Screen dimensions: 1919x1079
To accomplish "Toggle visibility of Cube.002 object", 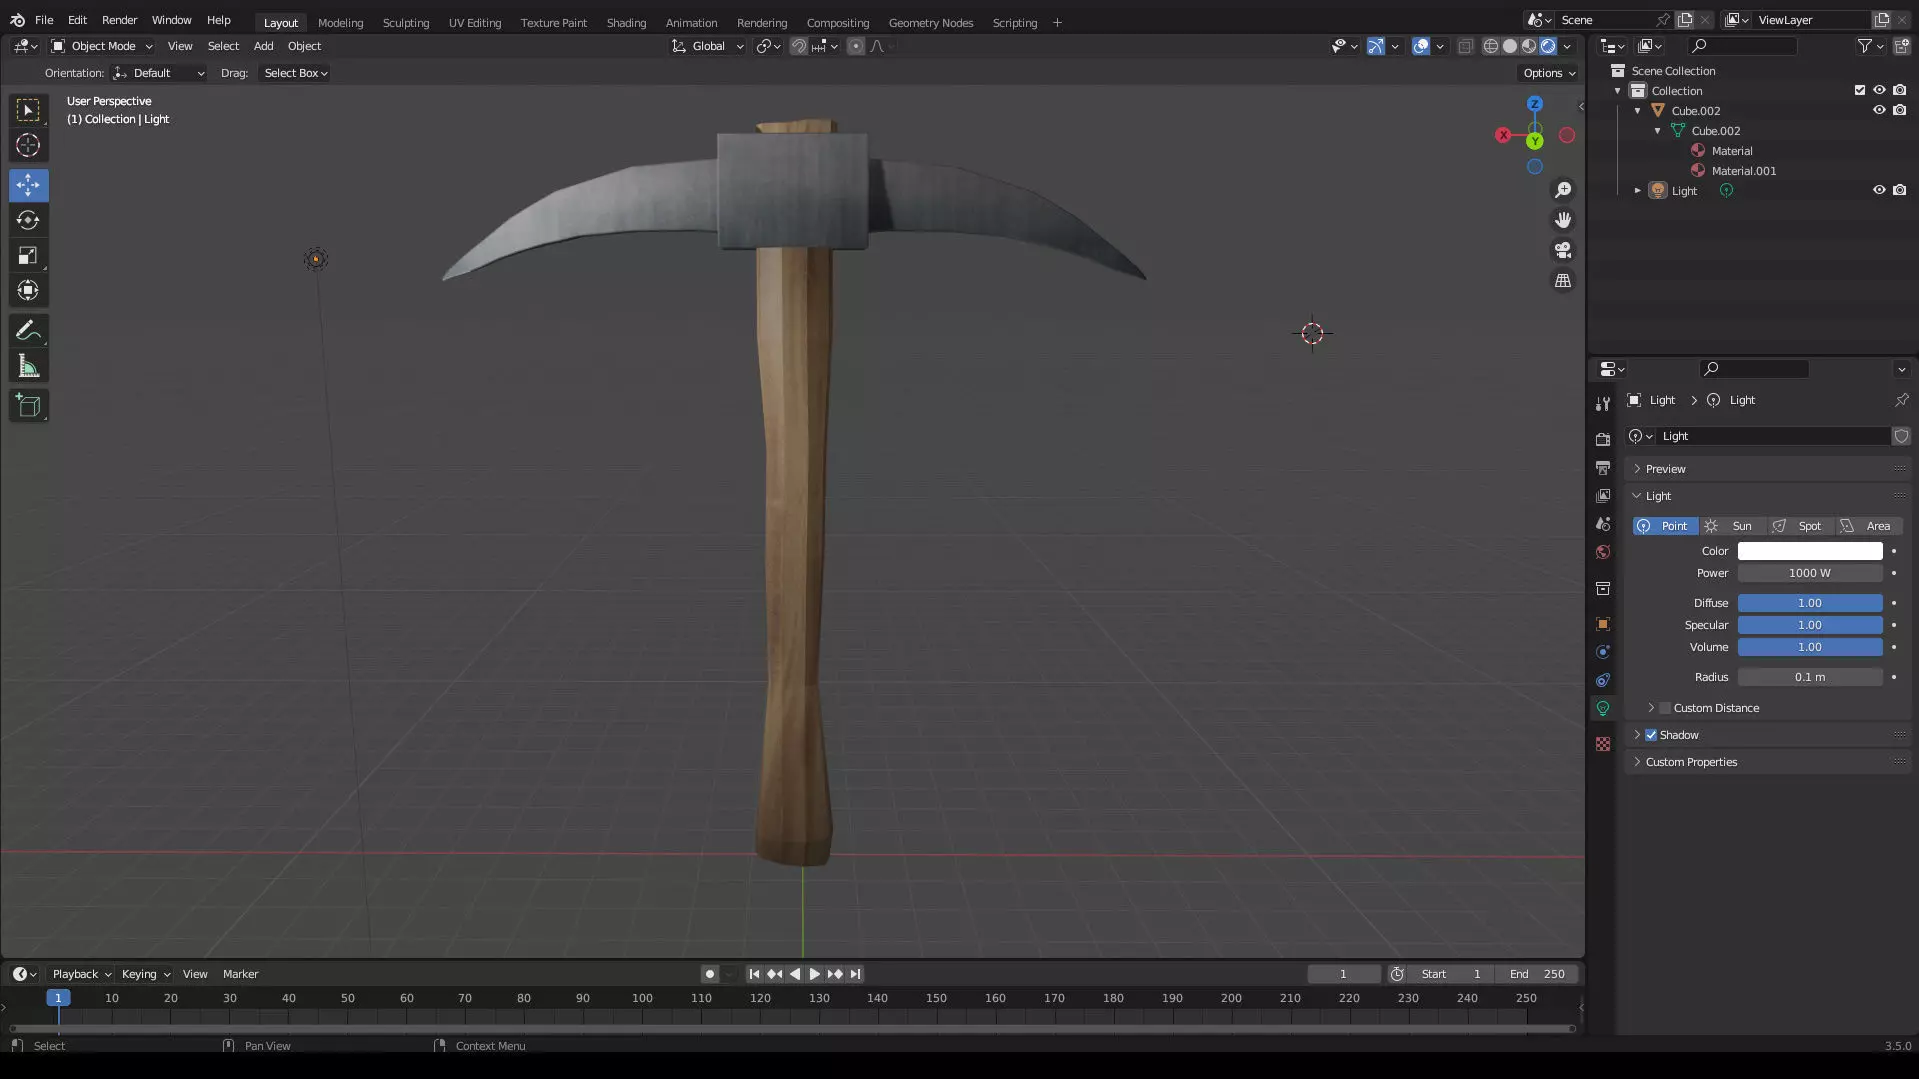I will click(1879, 110).
